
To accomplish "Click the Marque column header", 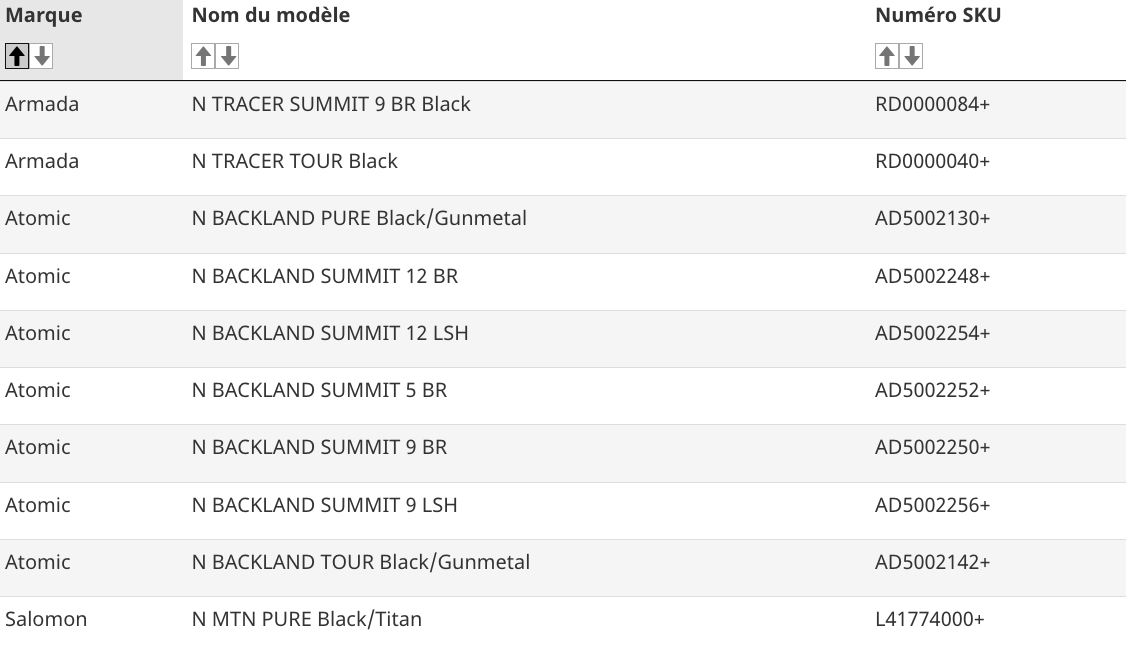I will pyautogui.click(x=44, y=15).
